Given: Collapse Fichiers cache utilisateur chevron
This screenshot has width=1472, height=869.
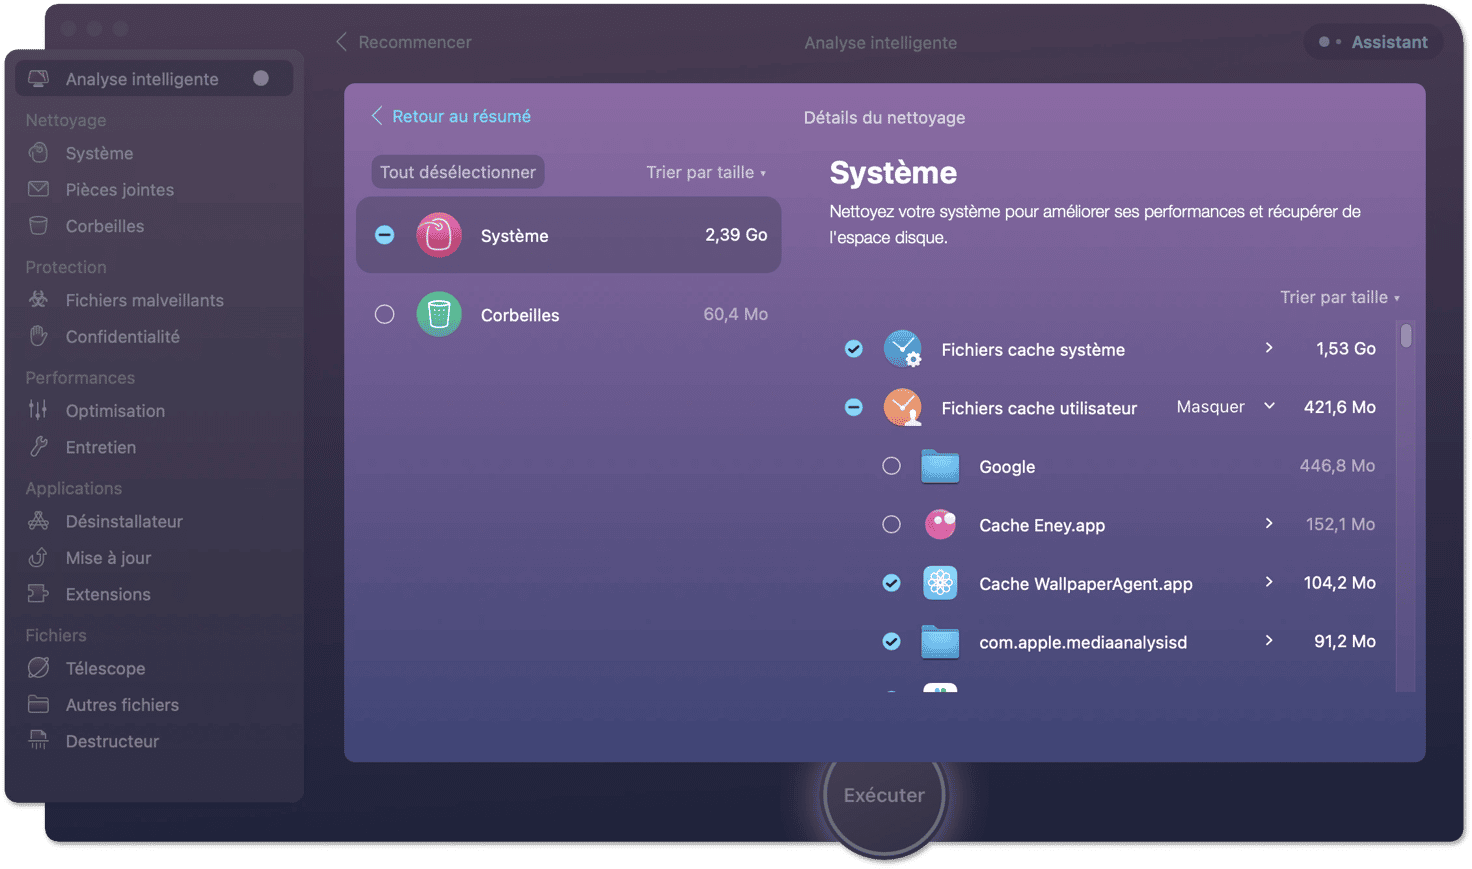Looking at the screenshot, I should (x=1270, y=406).
